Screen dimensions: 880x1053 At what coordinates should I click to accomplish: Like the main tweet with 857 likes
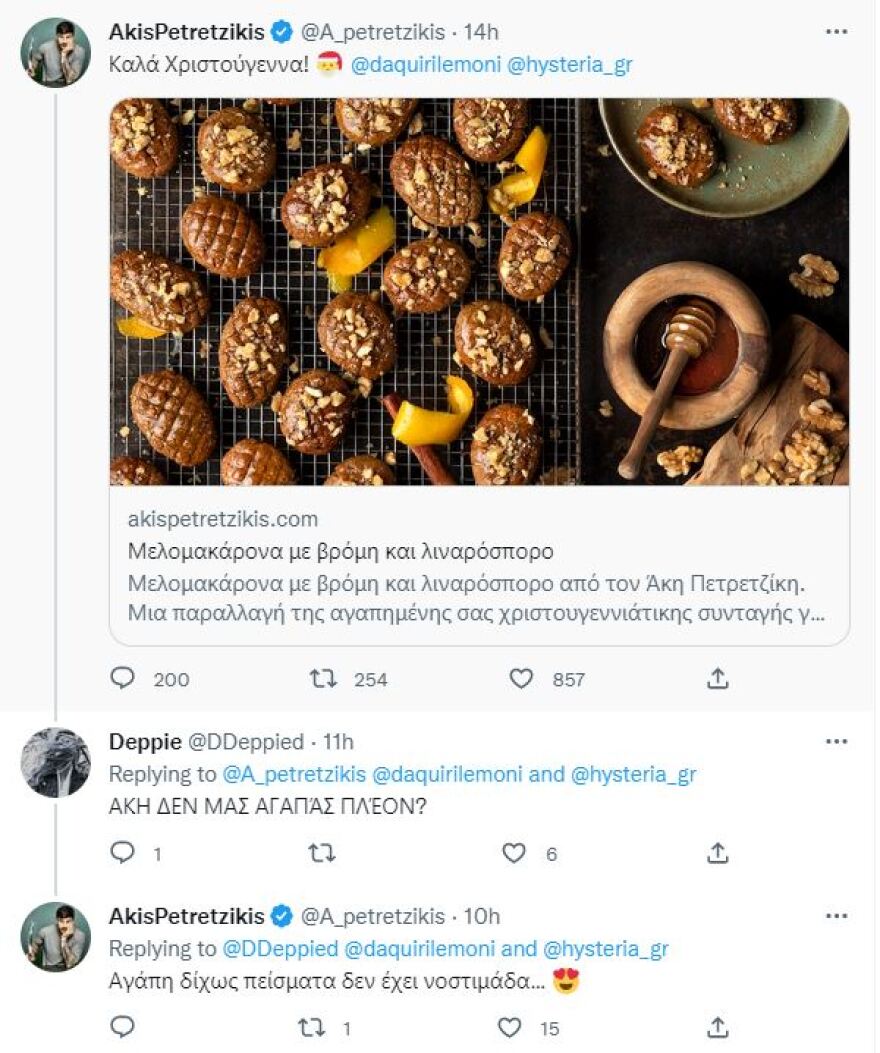click(x=521, y=679)
